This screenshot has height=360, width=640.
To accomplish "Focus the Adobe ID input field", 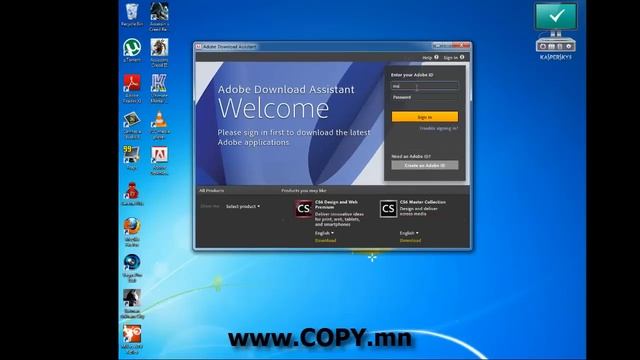I will tap(424, 86).
